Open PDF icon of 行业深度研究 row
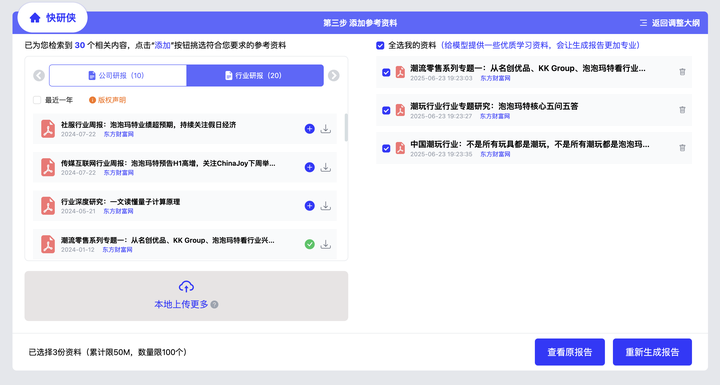 pyautogui.click(x=48, y=206)
